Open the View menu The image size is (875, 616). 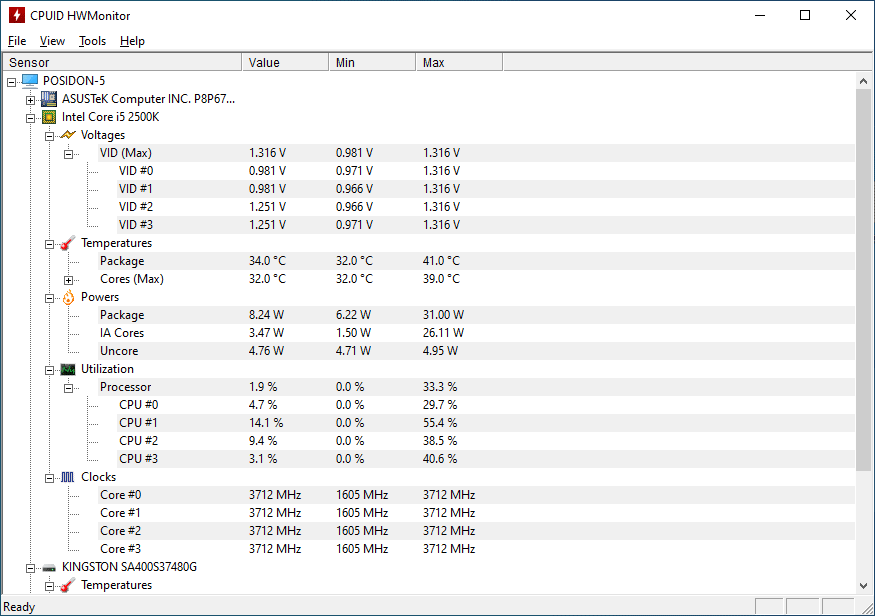pyautogui.click(x=52, y=41)
